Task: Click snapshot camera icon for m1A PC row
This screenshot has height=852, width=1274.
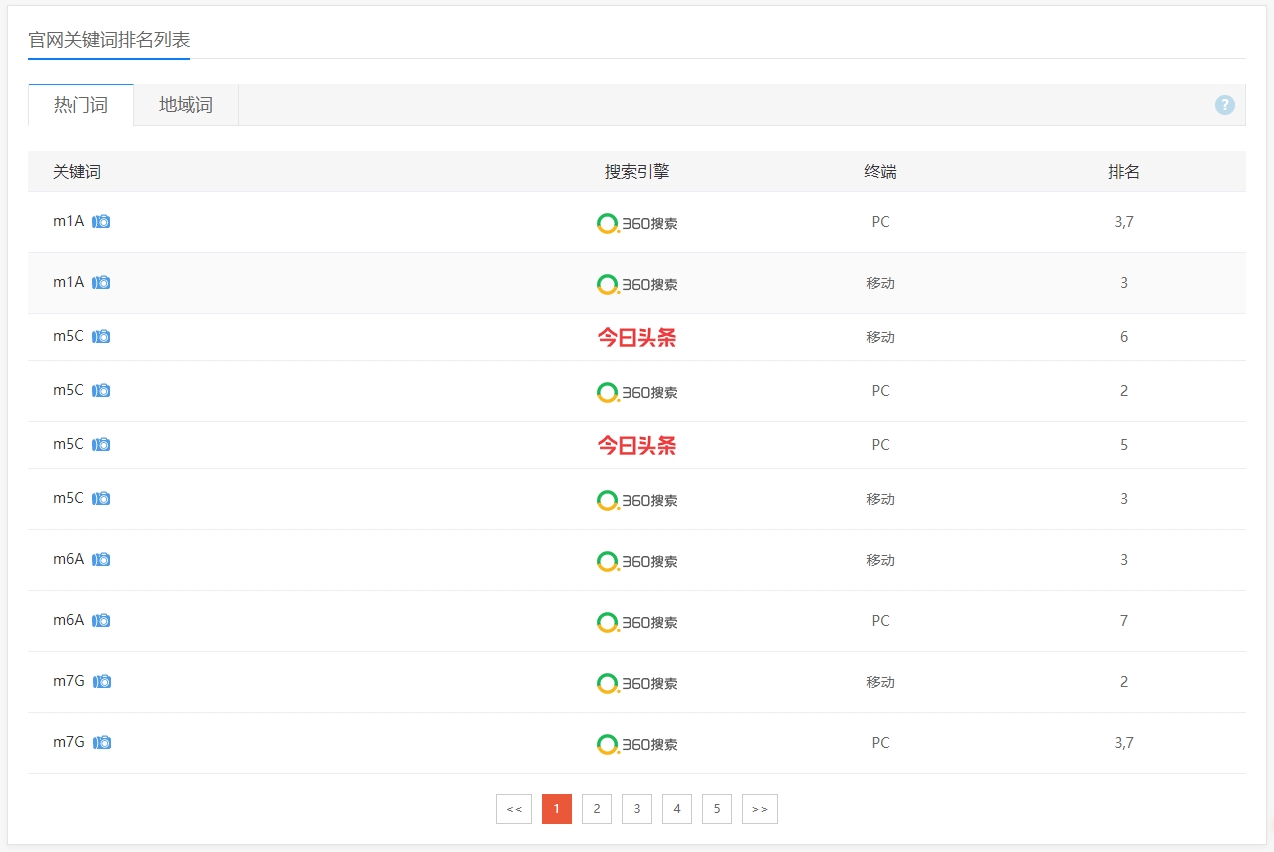Action: click(101, 222)
